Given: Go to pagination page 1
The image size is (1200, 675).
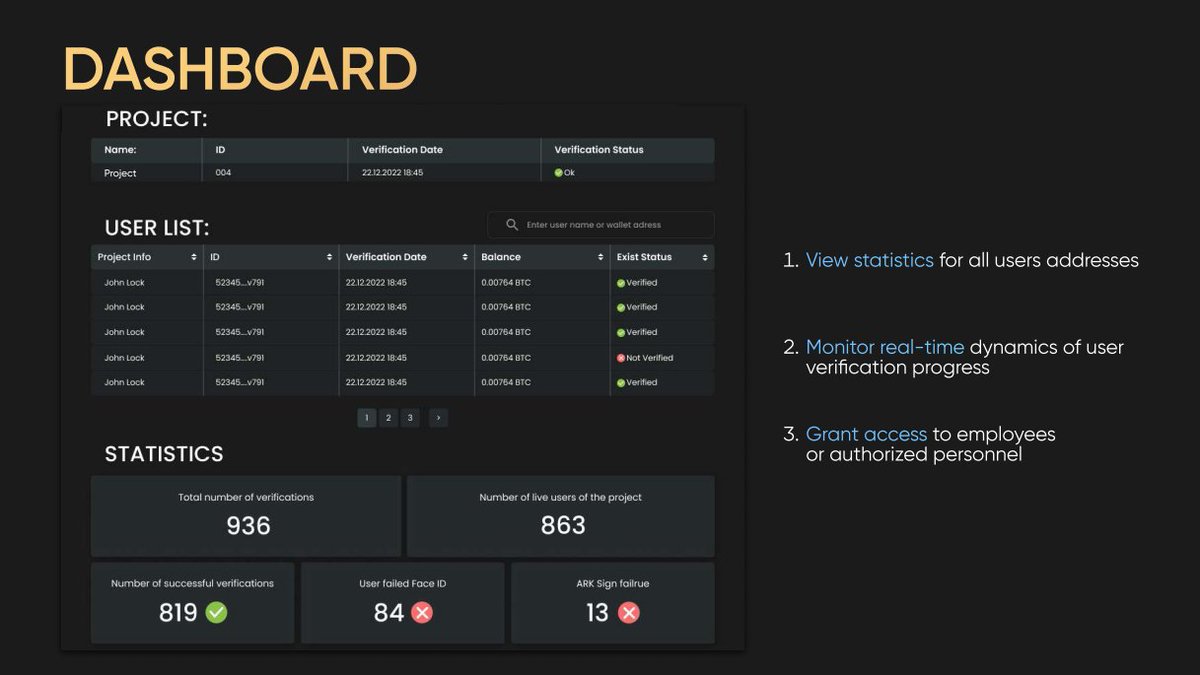Looking at the screenshot, I should [367, 418].
